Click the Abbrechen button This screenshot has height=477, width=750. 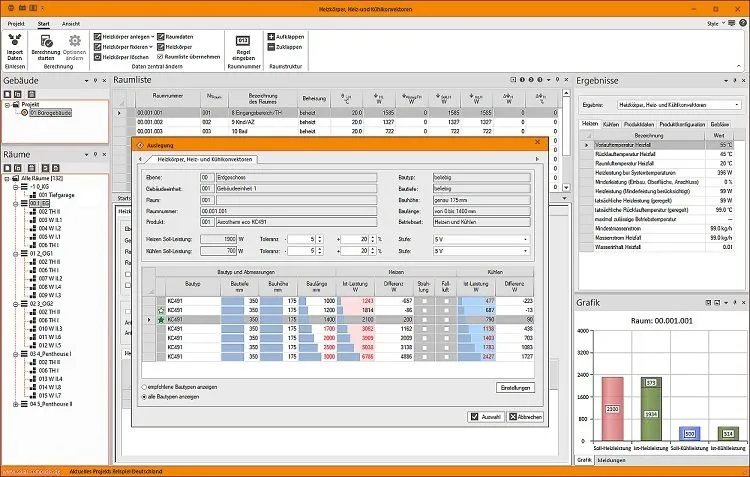tap(525, 417)
